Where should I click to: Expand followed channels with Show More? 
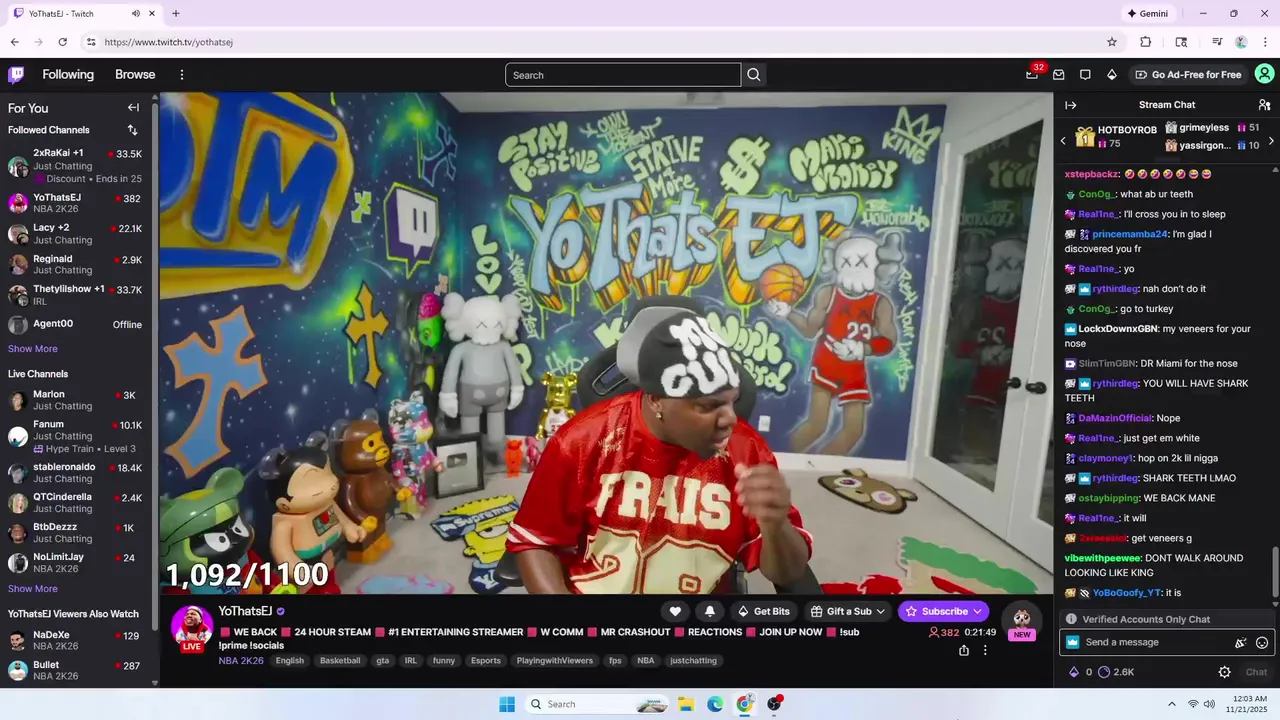tap(33, 349)
